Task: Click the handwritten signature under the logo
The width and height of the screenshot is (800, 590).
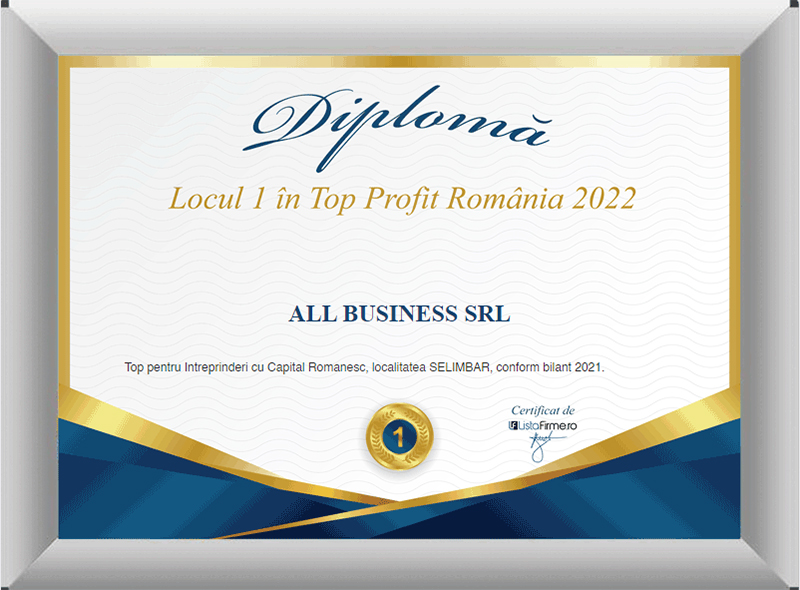Action: (541, 446)
